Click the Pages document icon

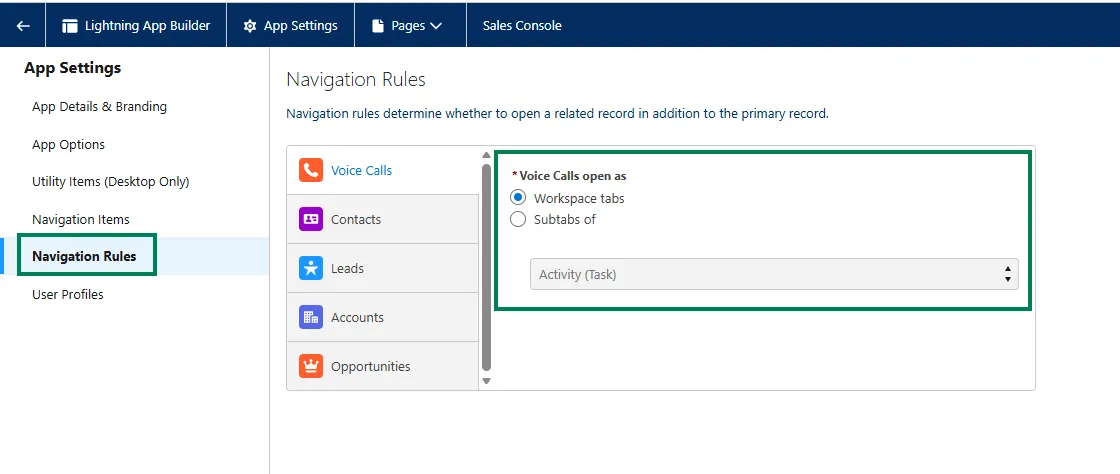[x=378, y=26]
